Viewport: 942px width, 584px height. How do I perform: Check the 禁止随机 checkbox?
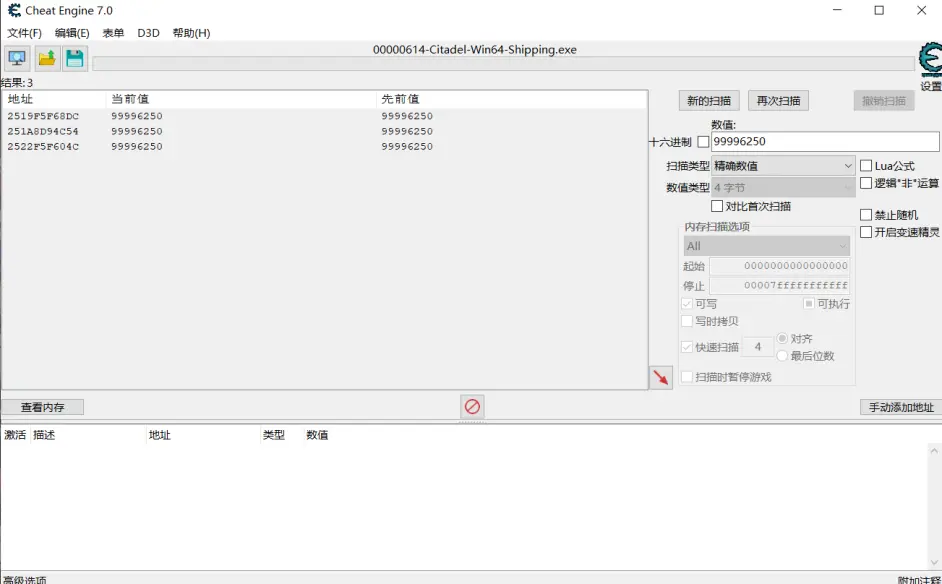[x=866, y=215]
